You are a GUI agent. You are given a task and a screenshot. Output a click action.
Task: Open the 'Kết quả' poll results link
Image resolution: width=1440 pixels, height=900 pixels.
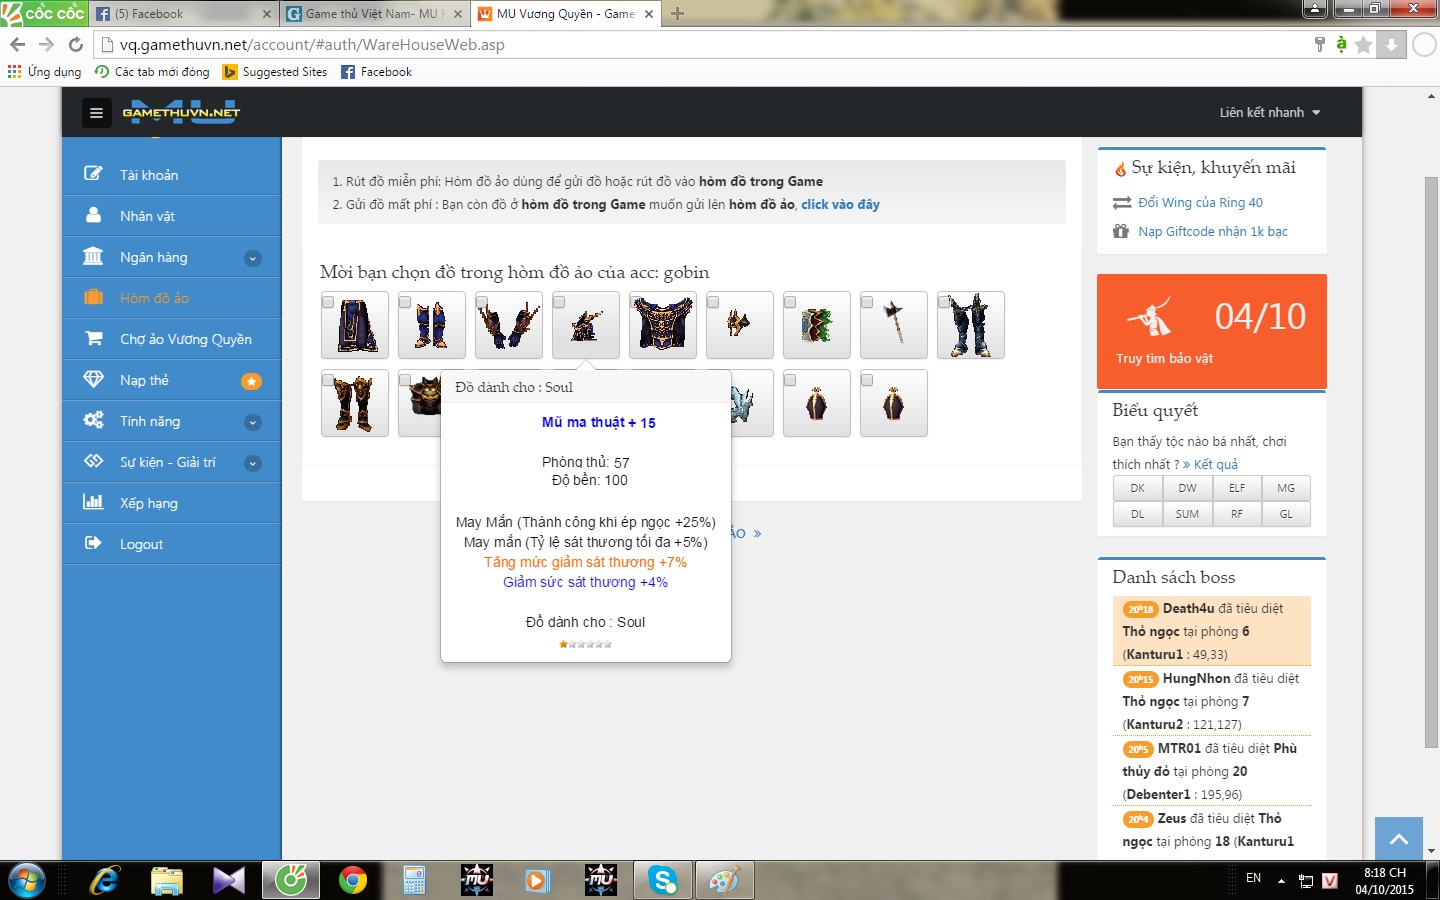[1215, 464]
